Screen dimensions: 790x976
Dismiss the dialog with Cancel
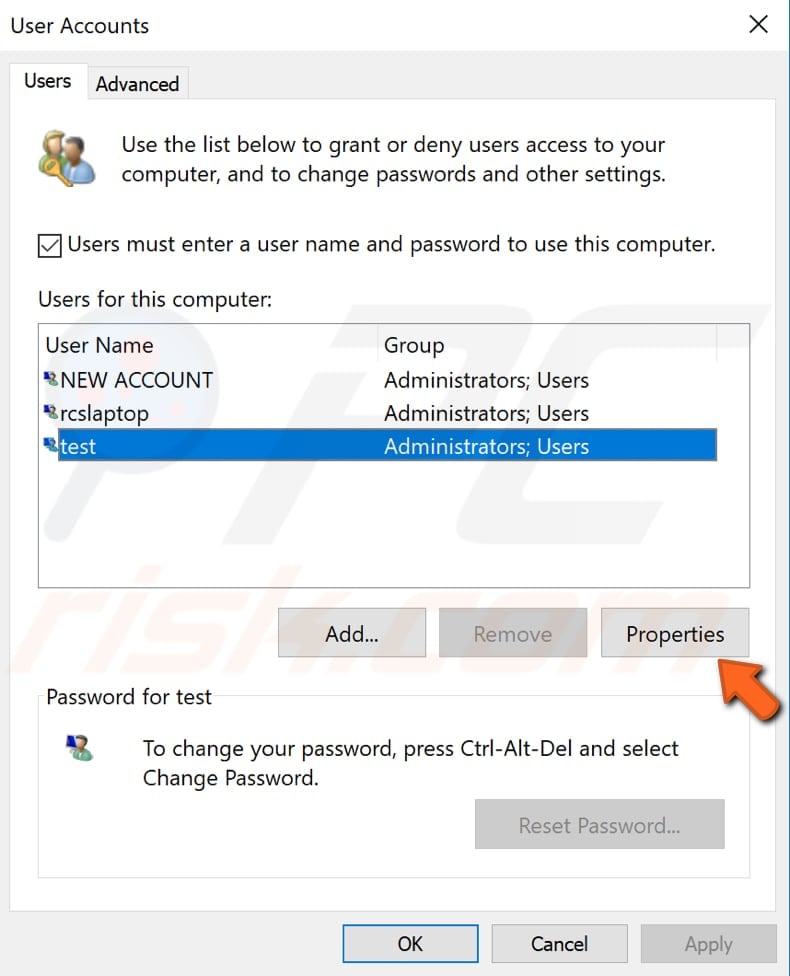pos(559,943)
